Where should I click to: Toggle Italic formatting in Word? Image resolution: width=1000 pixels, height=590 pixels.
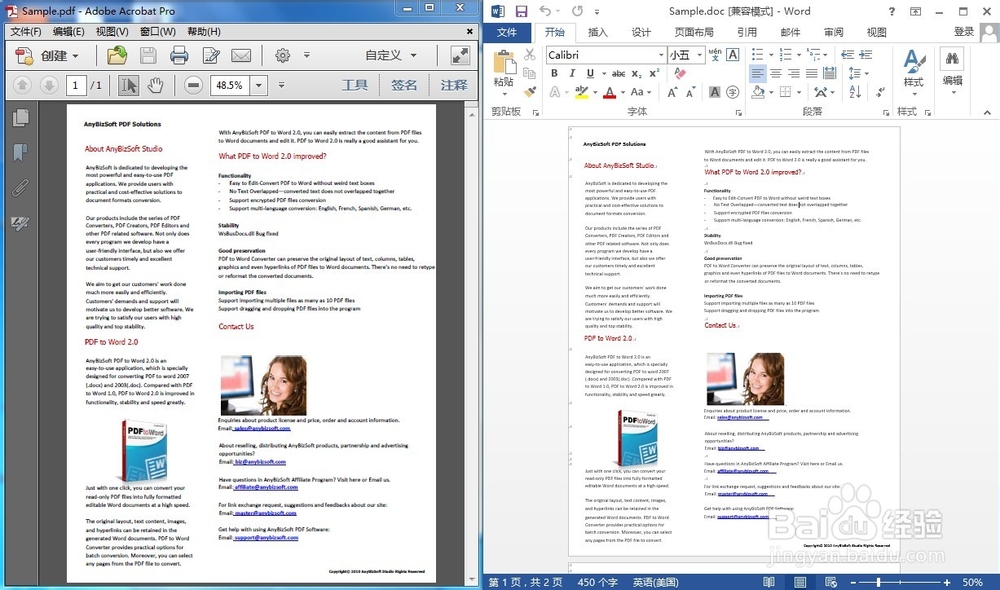pos(572,73)
